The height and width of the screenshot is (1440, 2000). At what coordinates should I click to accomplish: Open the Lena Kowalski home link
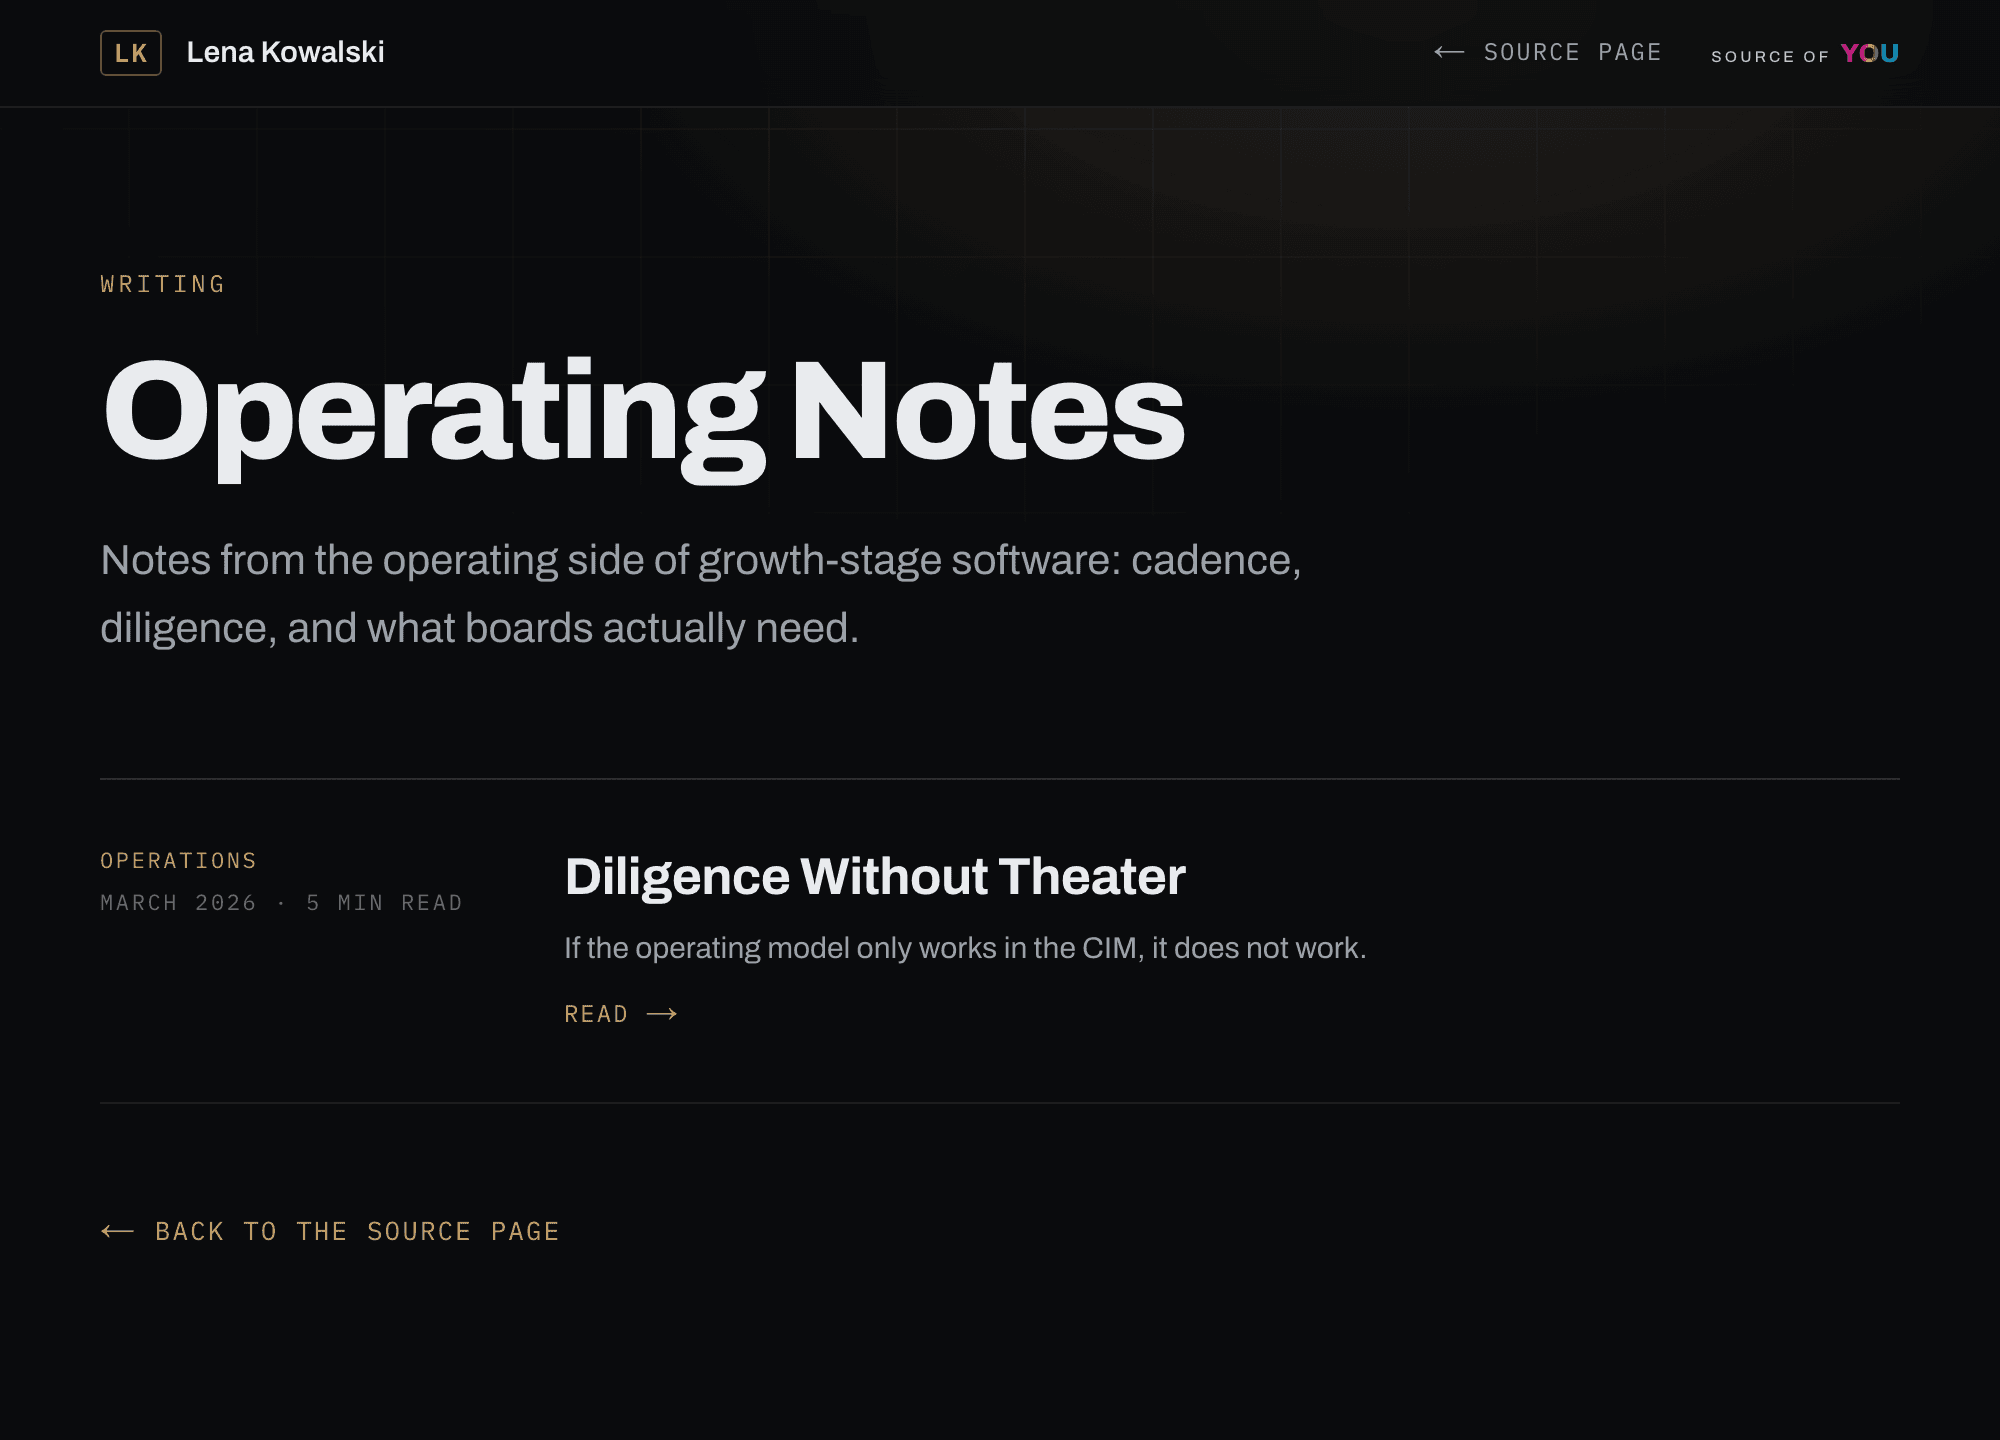pyautogui.click(x=285, y=52)
